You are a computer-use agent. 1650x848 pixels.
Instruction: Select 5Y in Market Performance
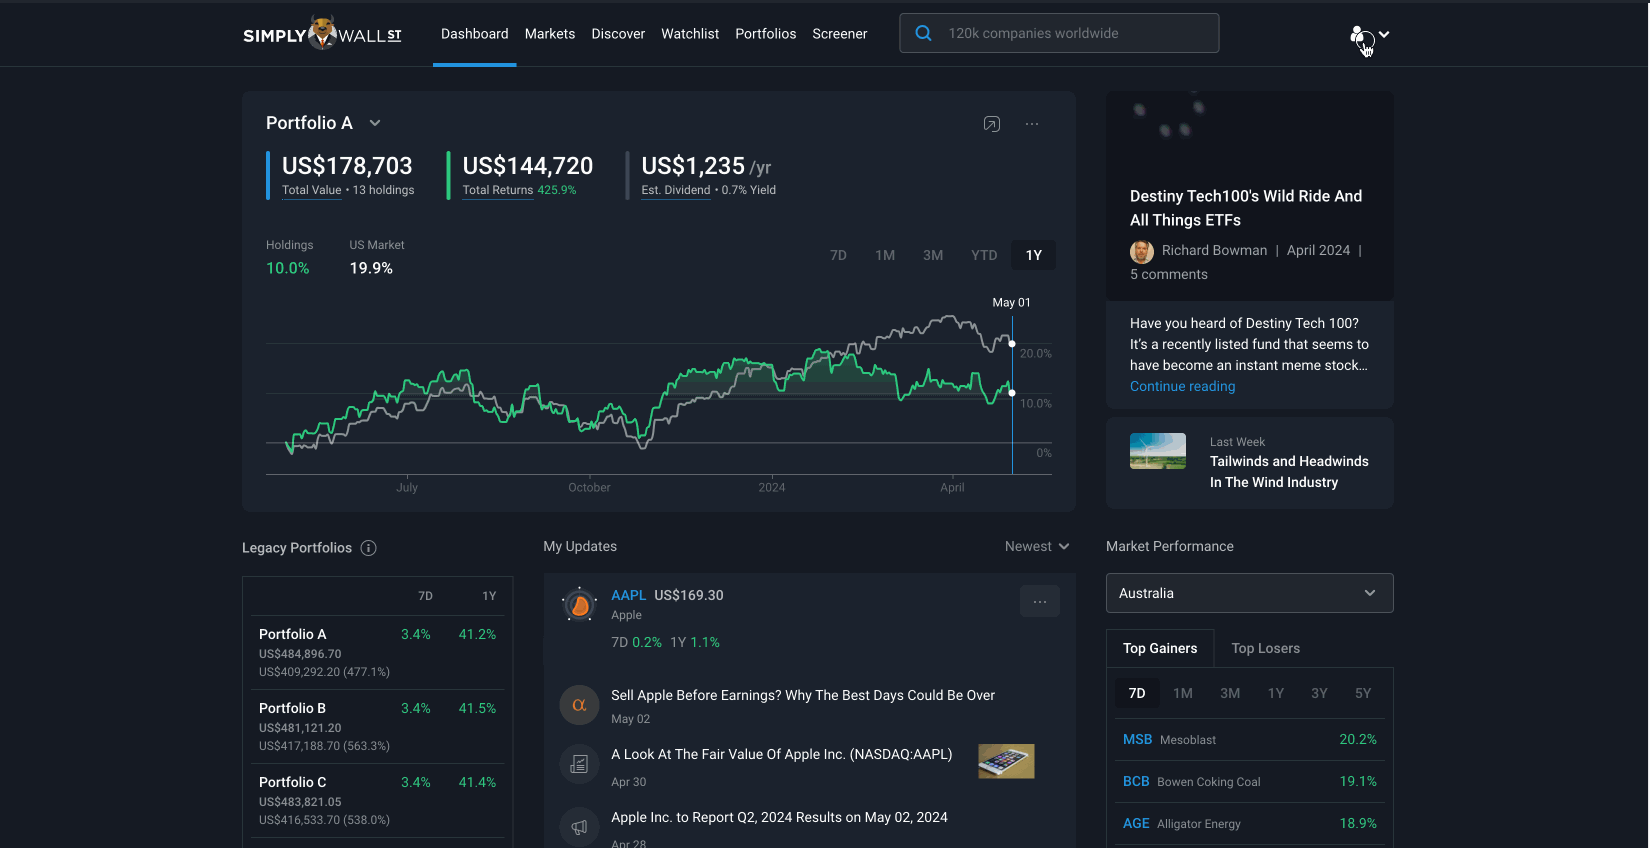(1363, 693)
